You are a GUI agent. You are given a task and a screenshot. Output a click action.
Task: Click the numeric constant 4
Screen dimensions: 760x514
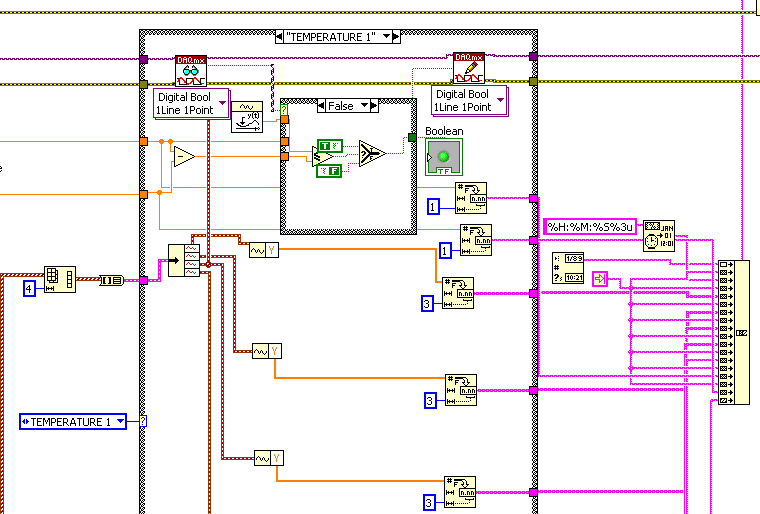click(x=30, y=289)
